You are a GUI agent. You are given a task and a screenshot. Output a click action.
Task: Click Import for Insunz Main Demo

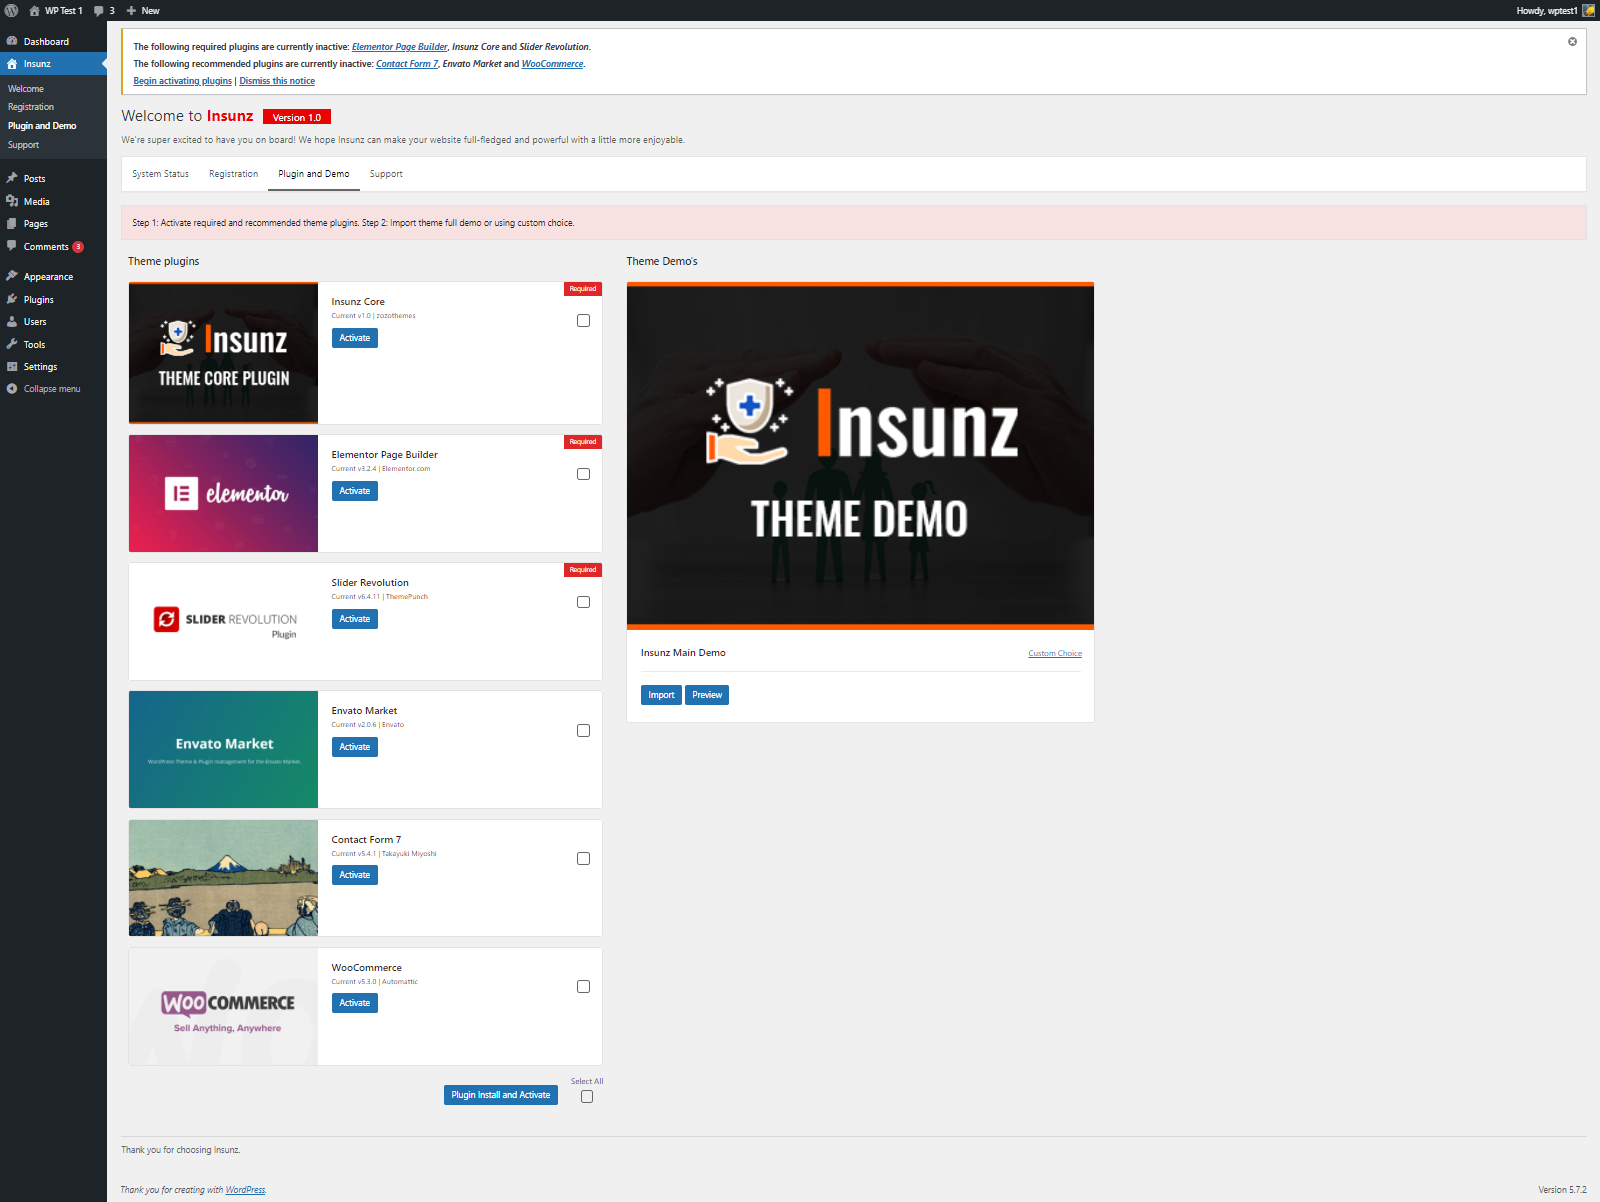click(661, 695)
